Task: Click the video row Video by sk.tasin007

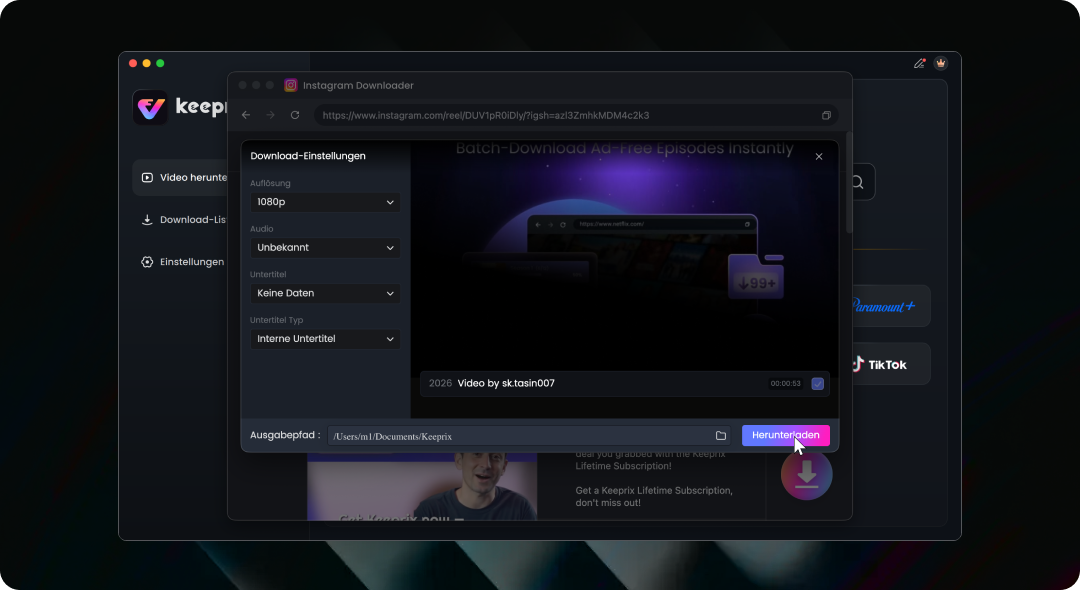Action: tap(625, 383)
